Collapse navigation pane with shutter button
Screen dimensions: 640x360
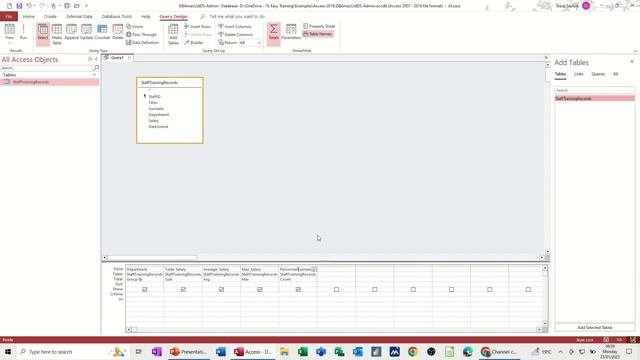coord(96,60)
